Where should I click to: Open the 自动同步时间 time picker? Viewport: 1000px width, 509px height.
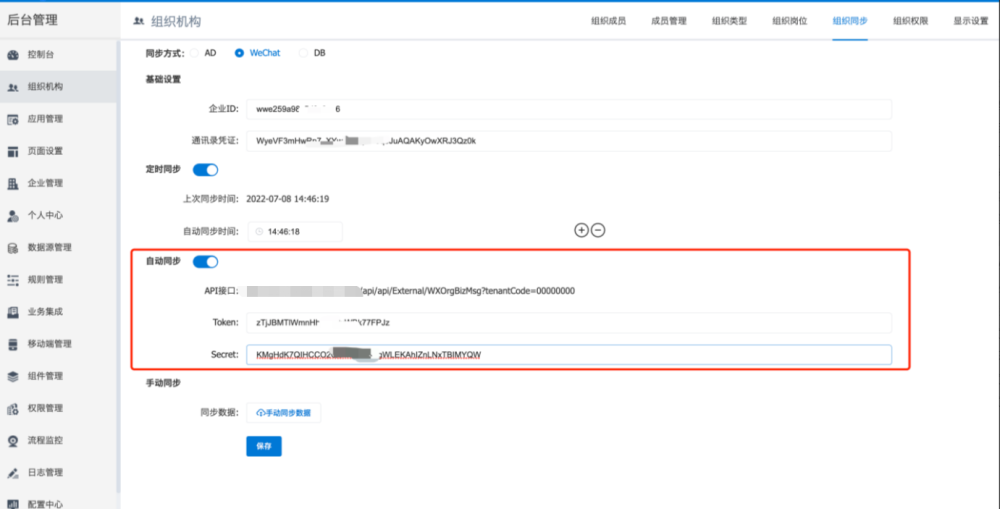pyautogui.click(x=294, y=231)
